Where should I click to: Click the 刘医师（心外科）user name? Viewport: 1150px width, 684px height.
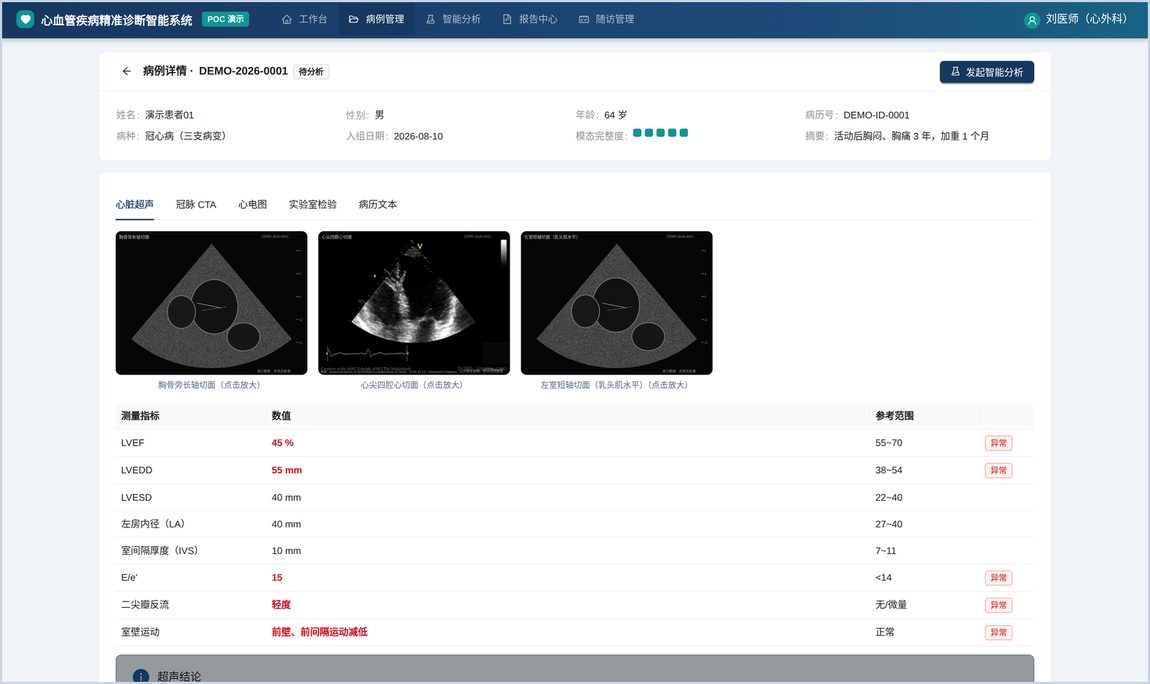coord(1086,19)
